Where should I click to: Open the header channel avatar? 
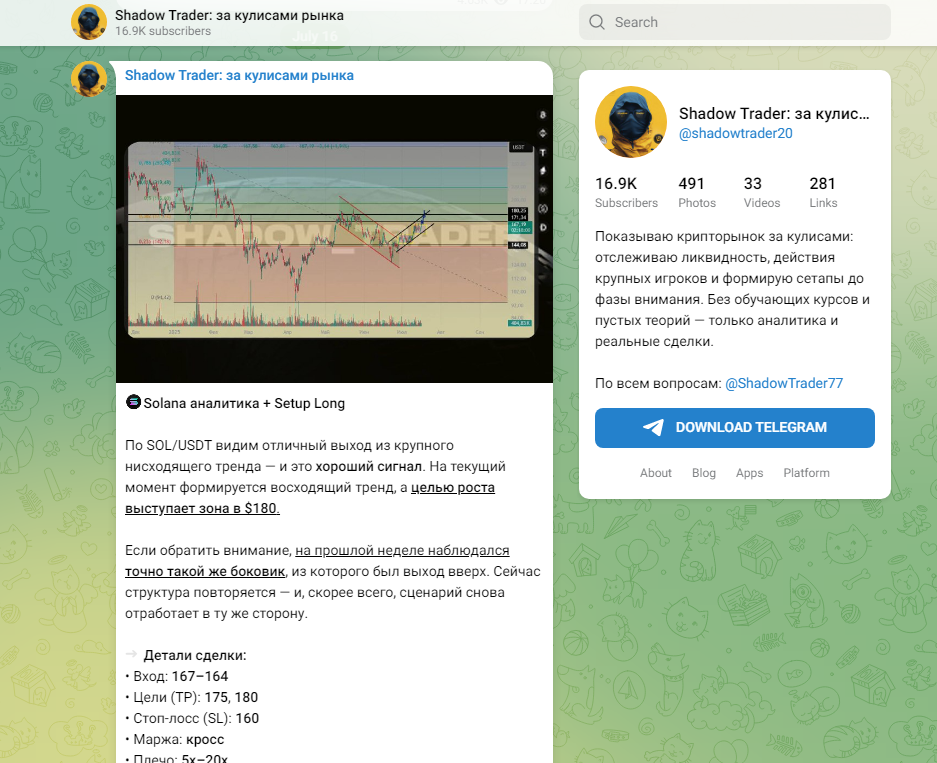89,22
